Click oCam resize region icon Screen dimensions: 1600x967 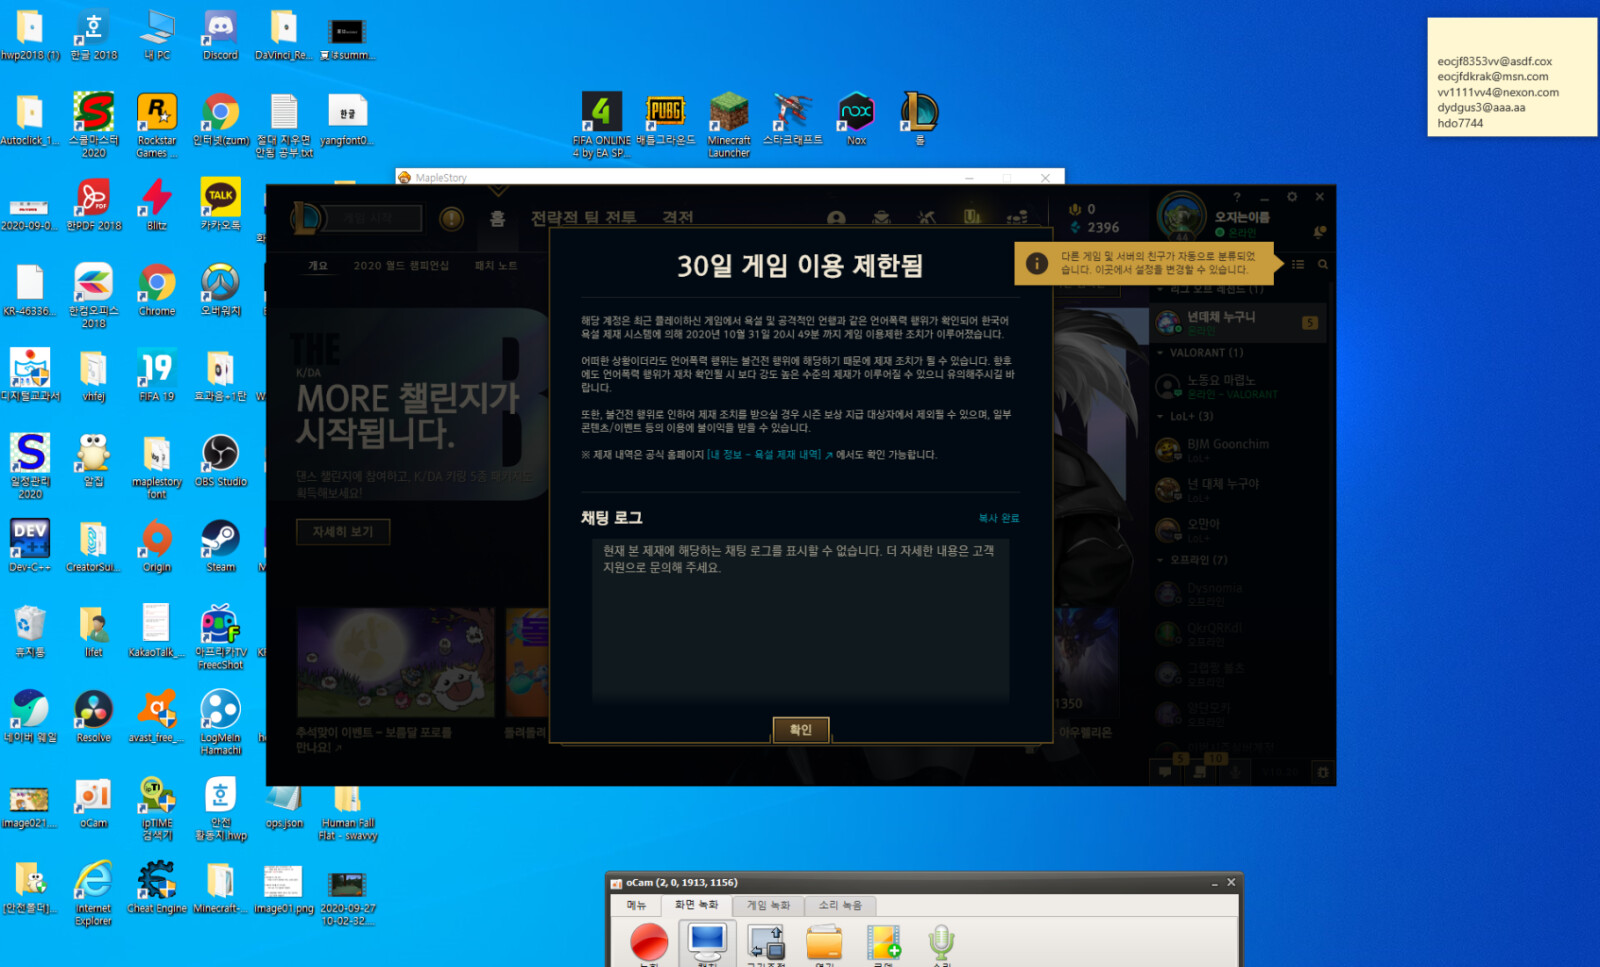tap(767, 943)
